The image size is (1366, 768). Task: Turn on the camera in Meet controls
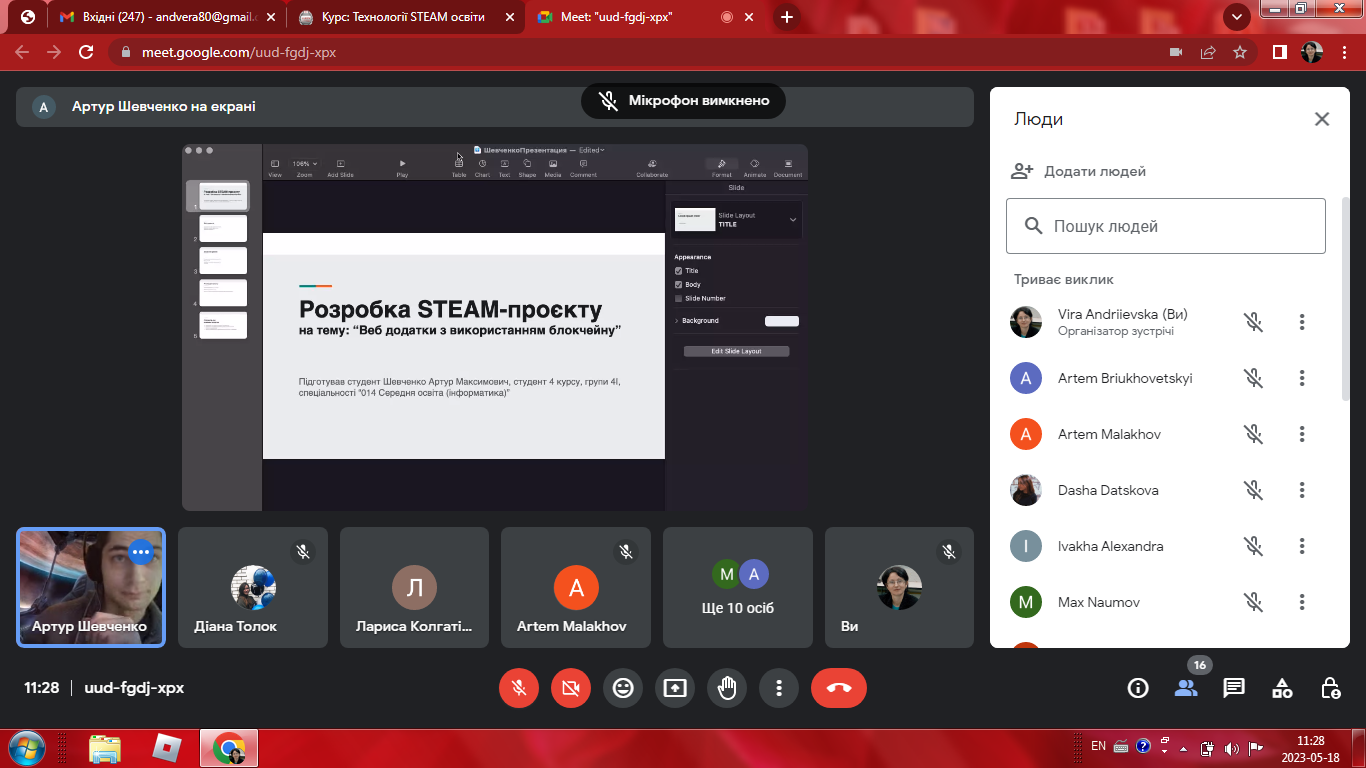tap(571, 688)
